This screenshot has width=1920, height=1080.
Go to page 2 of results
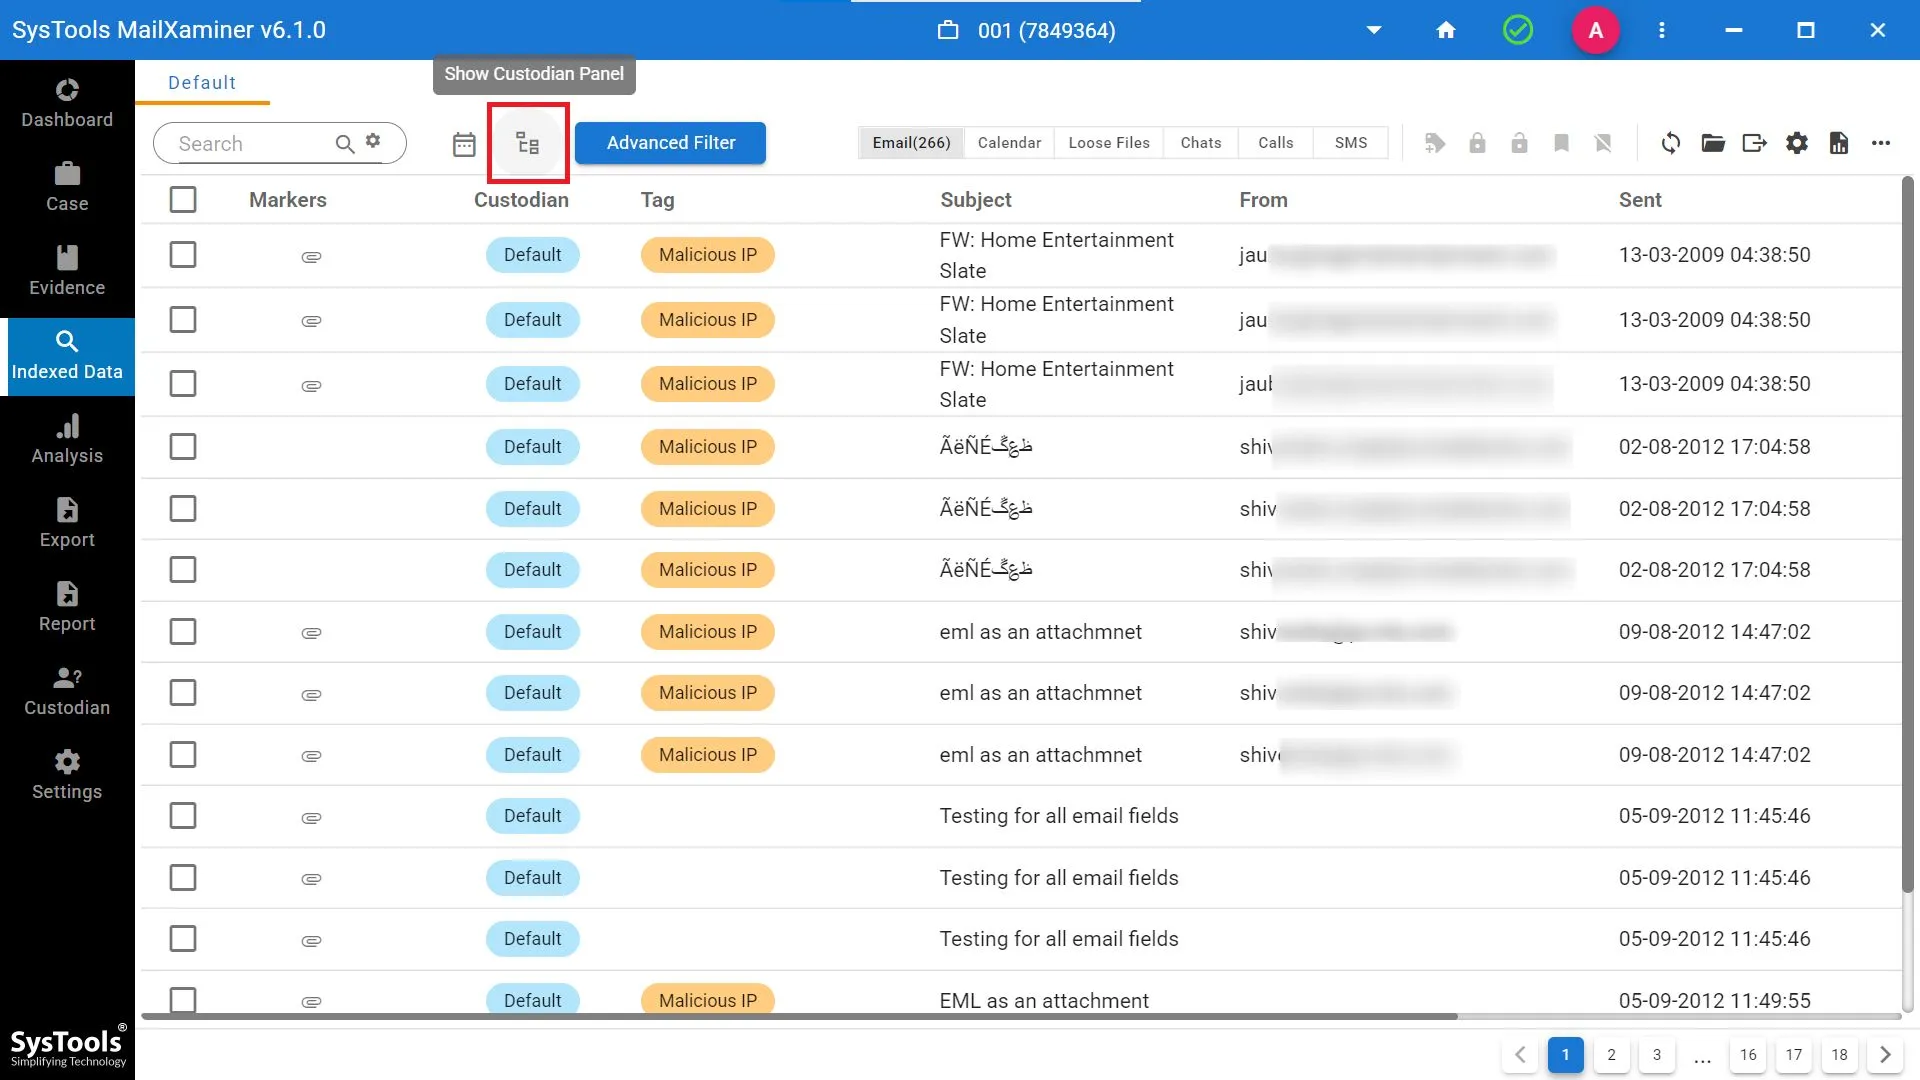1611,1055
